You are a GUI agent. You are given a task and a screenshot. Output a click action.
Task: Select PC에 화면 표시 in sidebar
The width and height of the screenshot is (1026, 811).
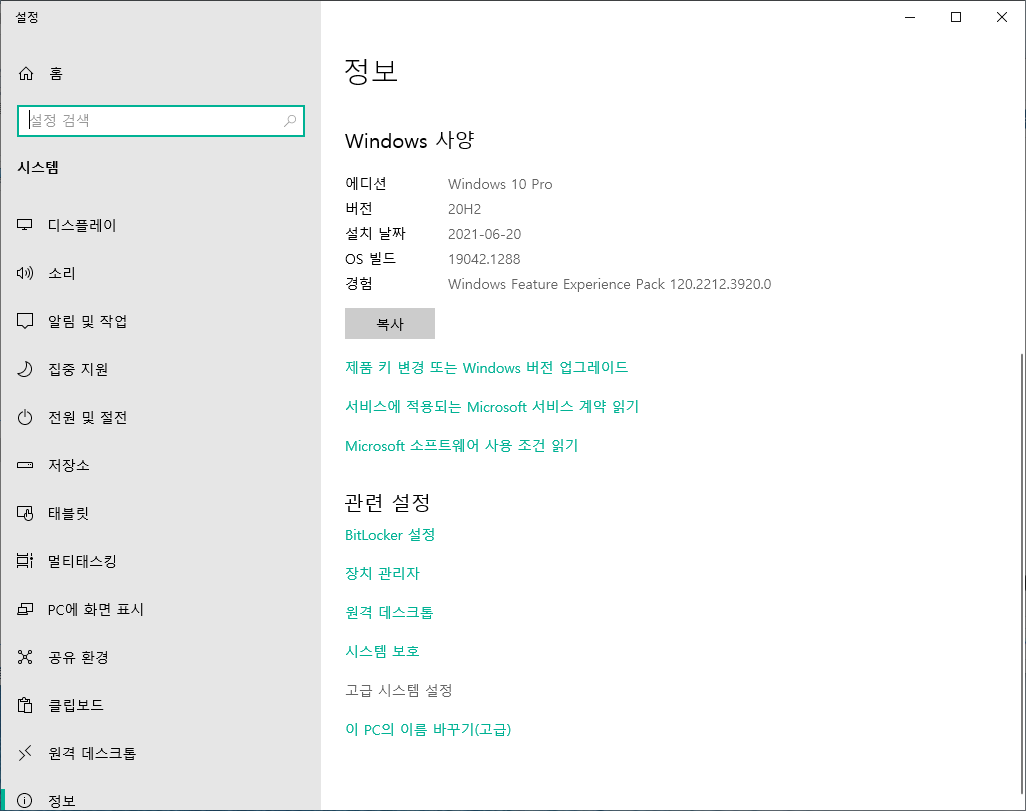[x=160, y=609]
